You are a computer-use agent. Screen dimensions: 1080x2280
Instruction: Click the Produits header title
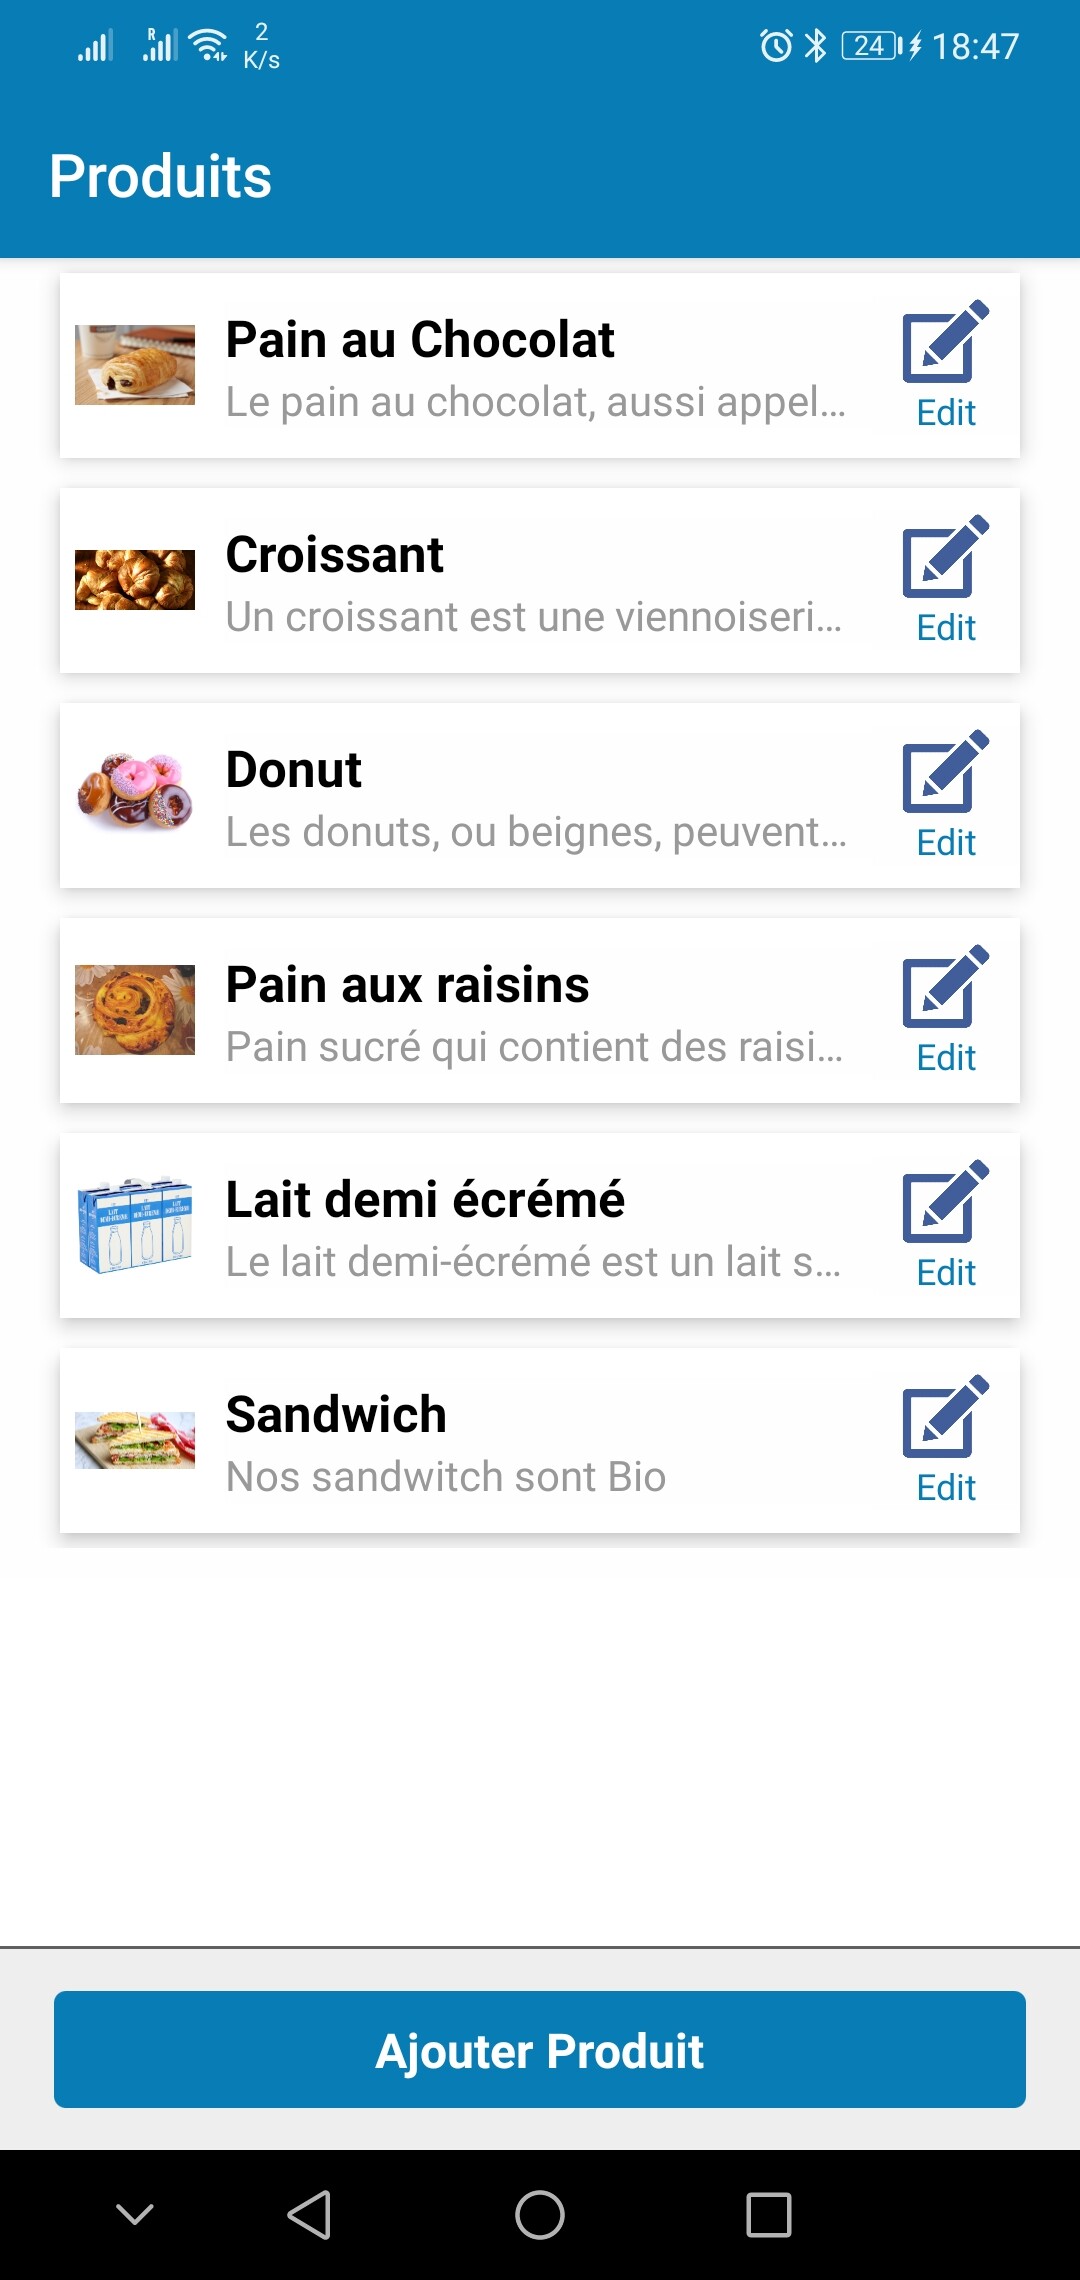point(160,177)
